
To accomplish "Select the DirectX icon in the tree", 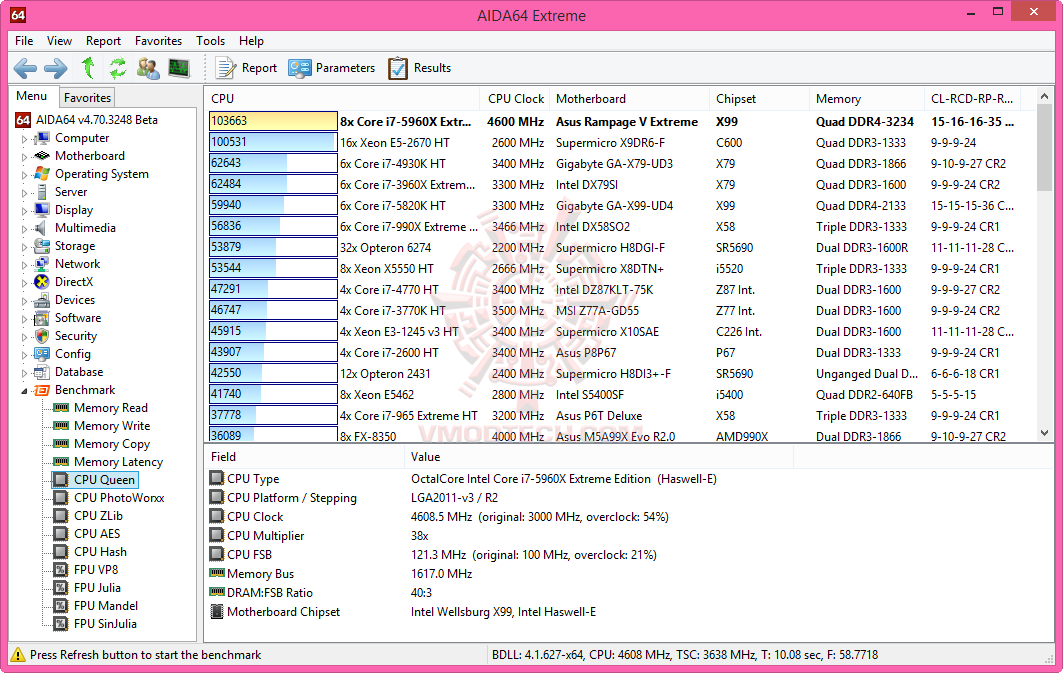I will pyautogui.click(x=42, y=282).
